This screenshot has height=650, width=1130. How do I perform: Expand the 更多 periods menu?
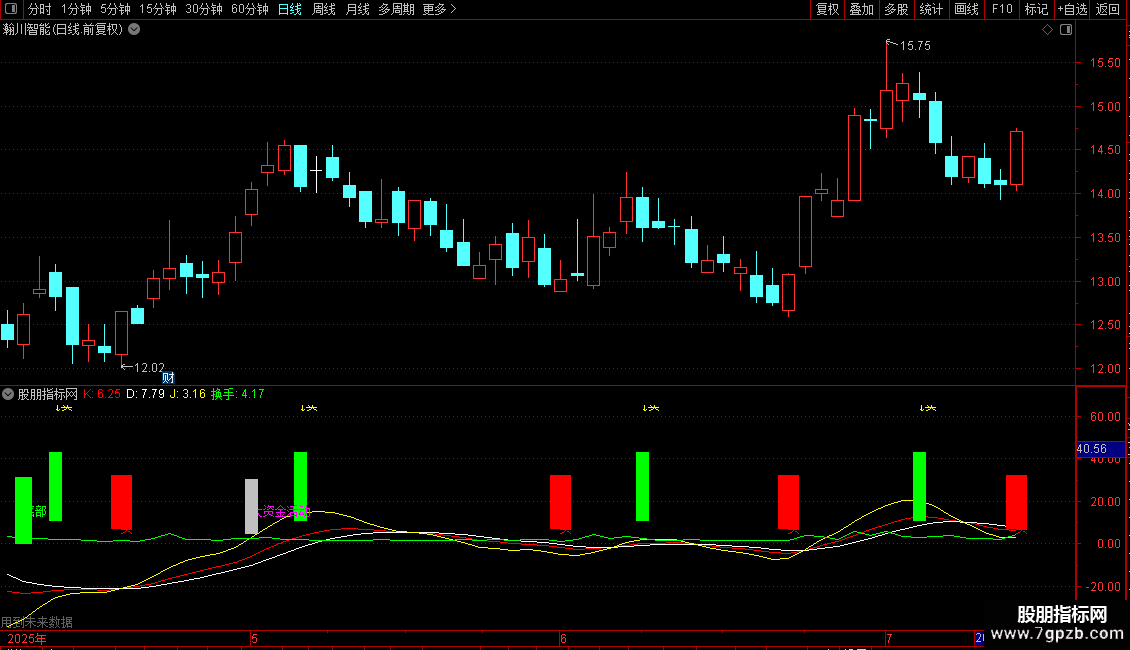tap(439, 9)
